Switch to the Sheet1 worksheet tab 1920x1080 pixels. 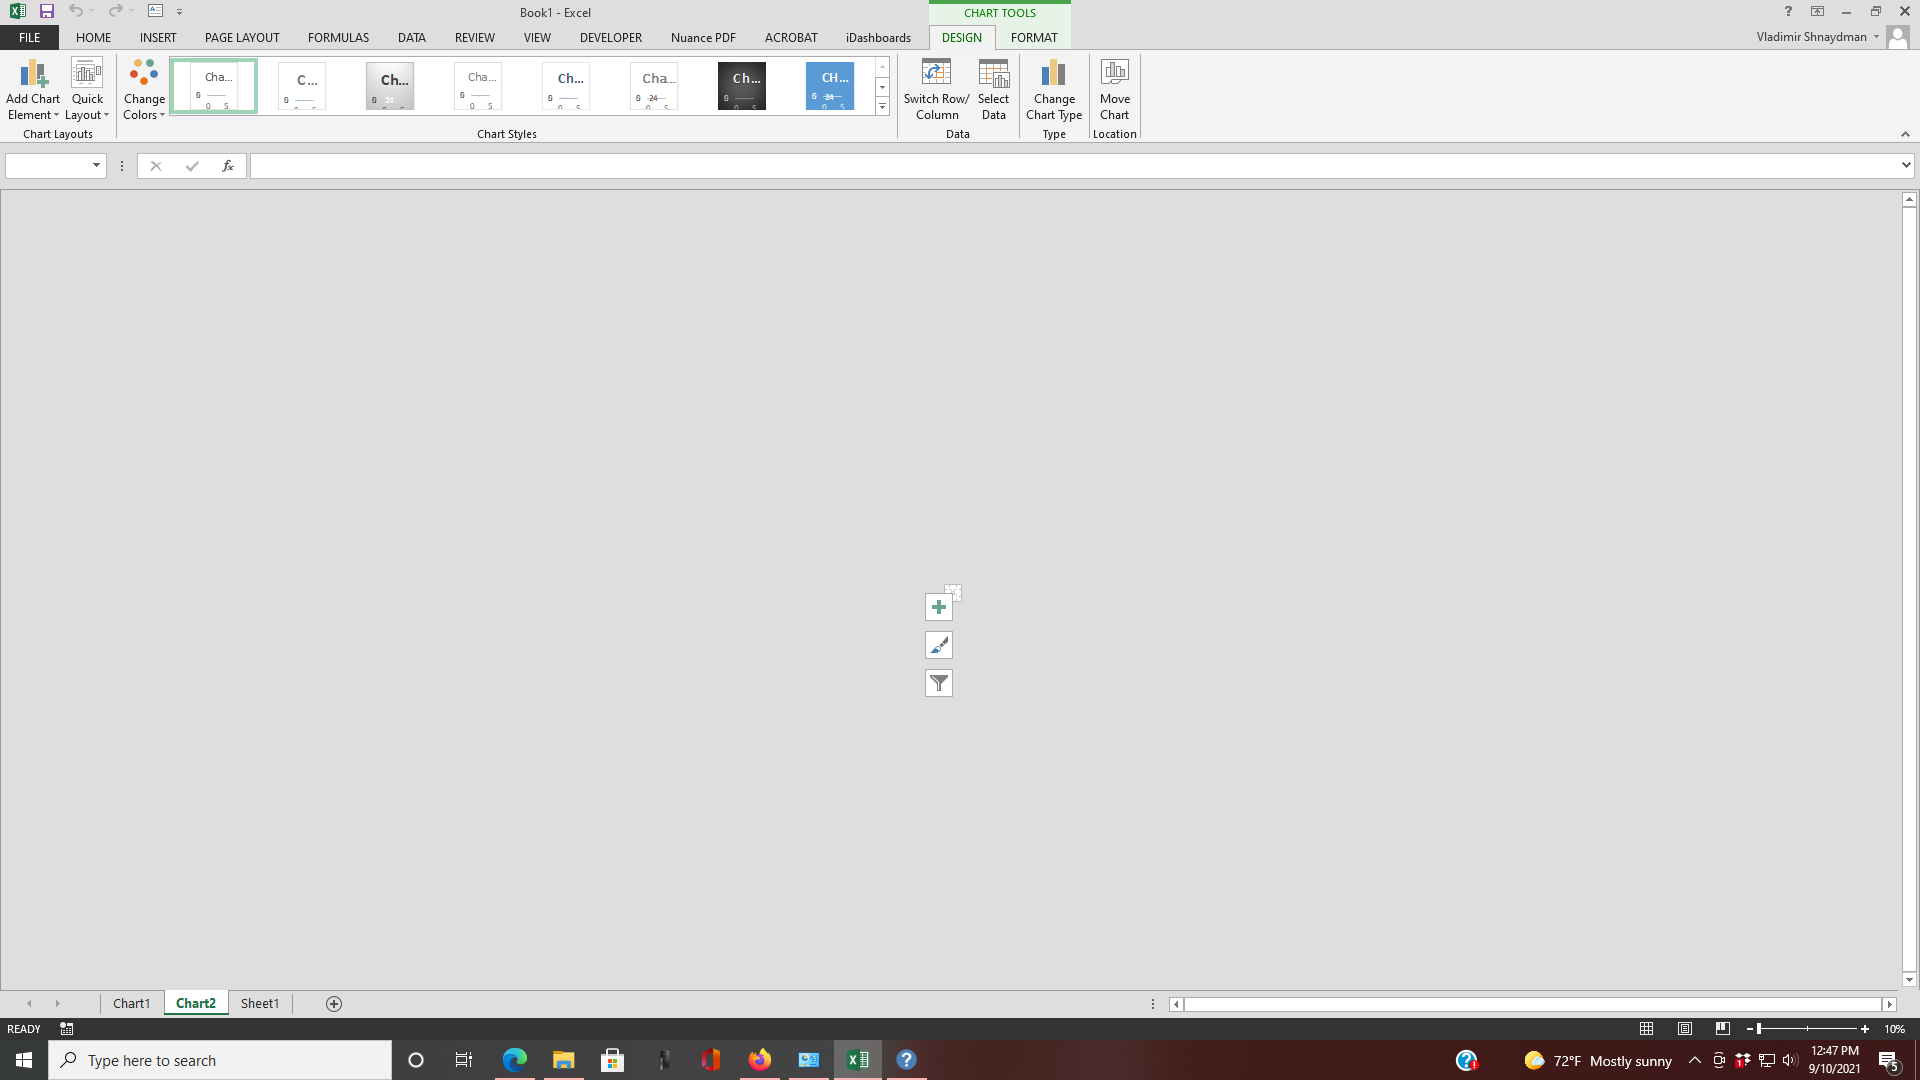point(259,1003)
